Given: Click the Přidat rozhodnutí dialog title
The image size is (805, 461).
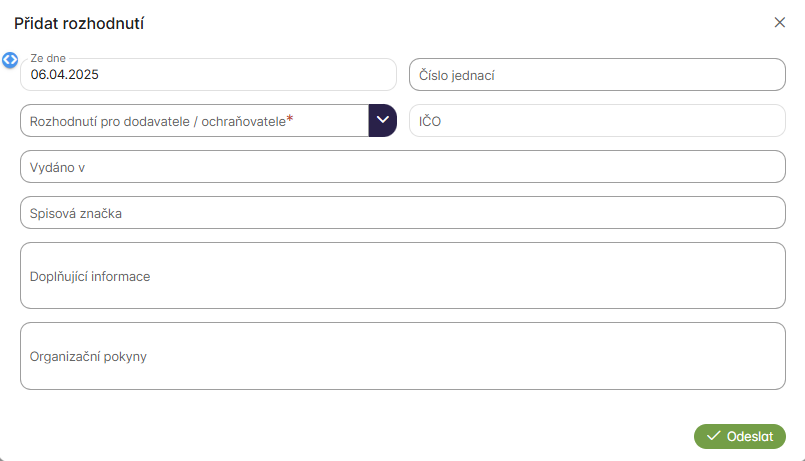Looking at the screenshot, I should [x=85, y=23].
